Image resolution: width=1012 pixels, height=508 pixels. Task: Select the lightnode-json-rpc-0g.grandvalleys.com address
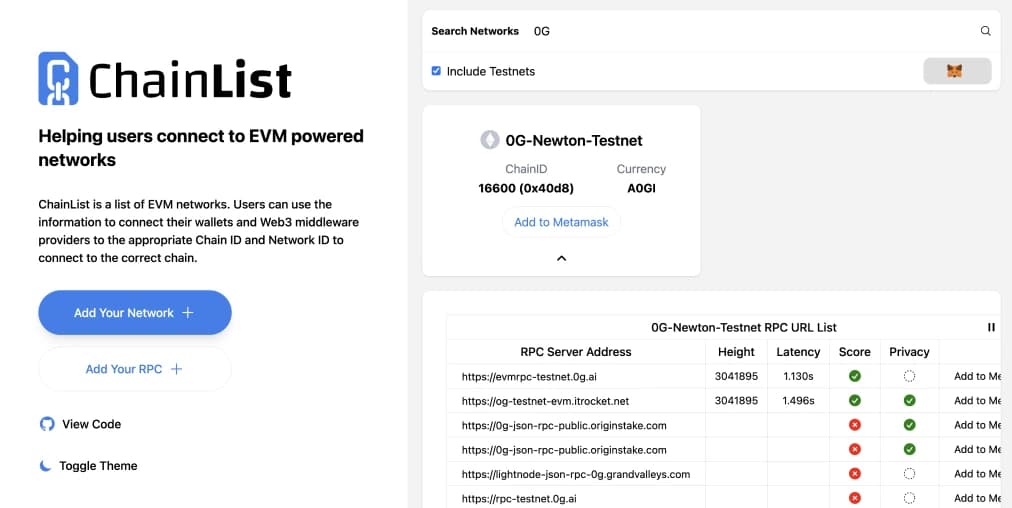[576, 474]
